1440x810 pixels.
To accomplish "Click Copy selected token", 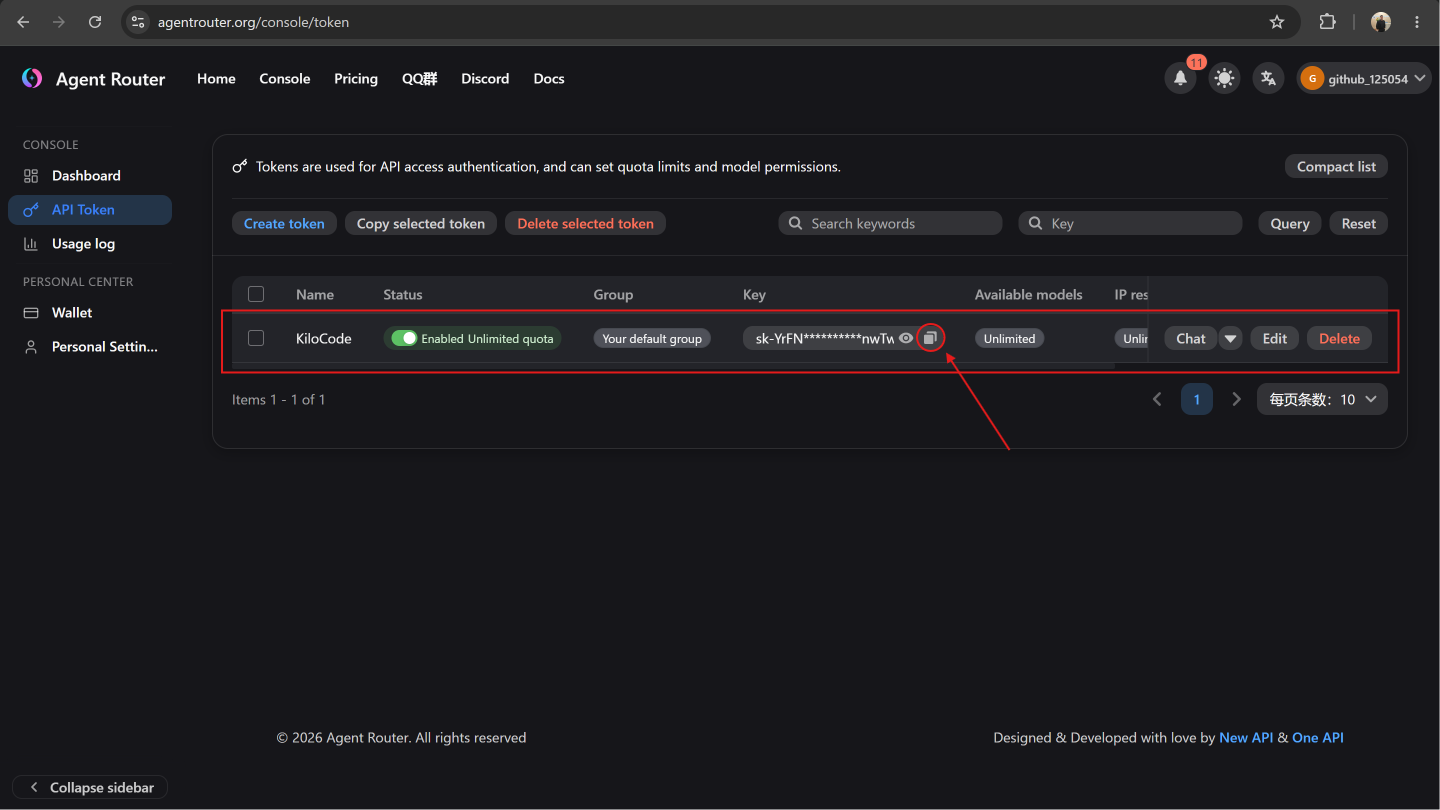I will 421,223.
